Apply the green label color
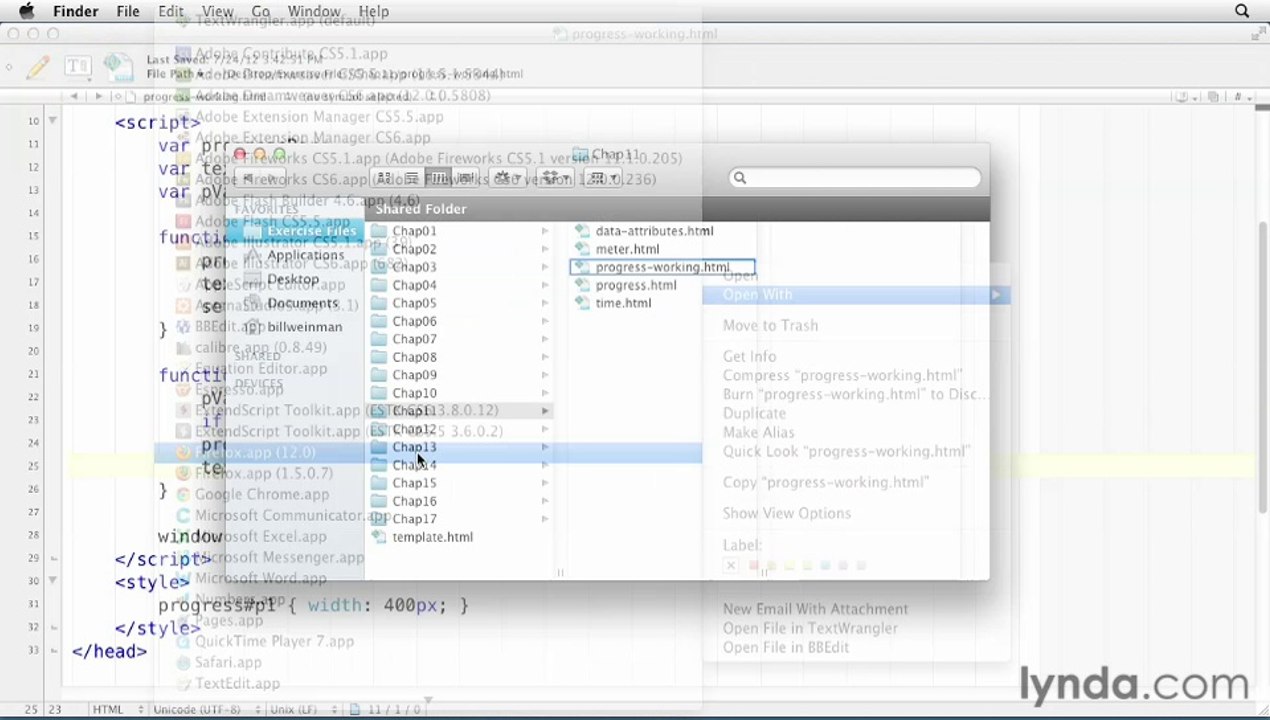Image resolution: width=1270 pixels, height=720 pixels. coord(807,566)
